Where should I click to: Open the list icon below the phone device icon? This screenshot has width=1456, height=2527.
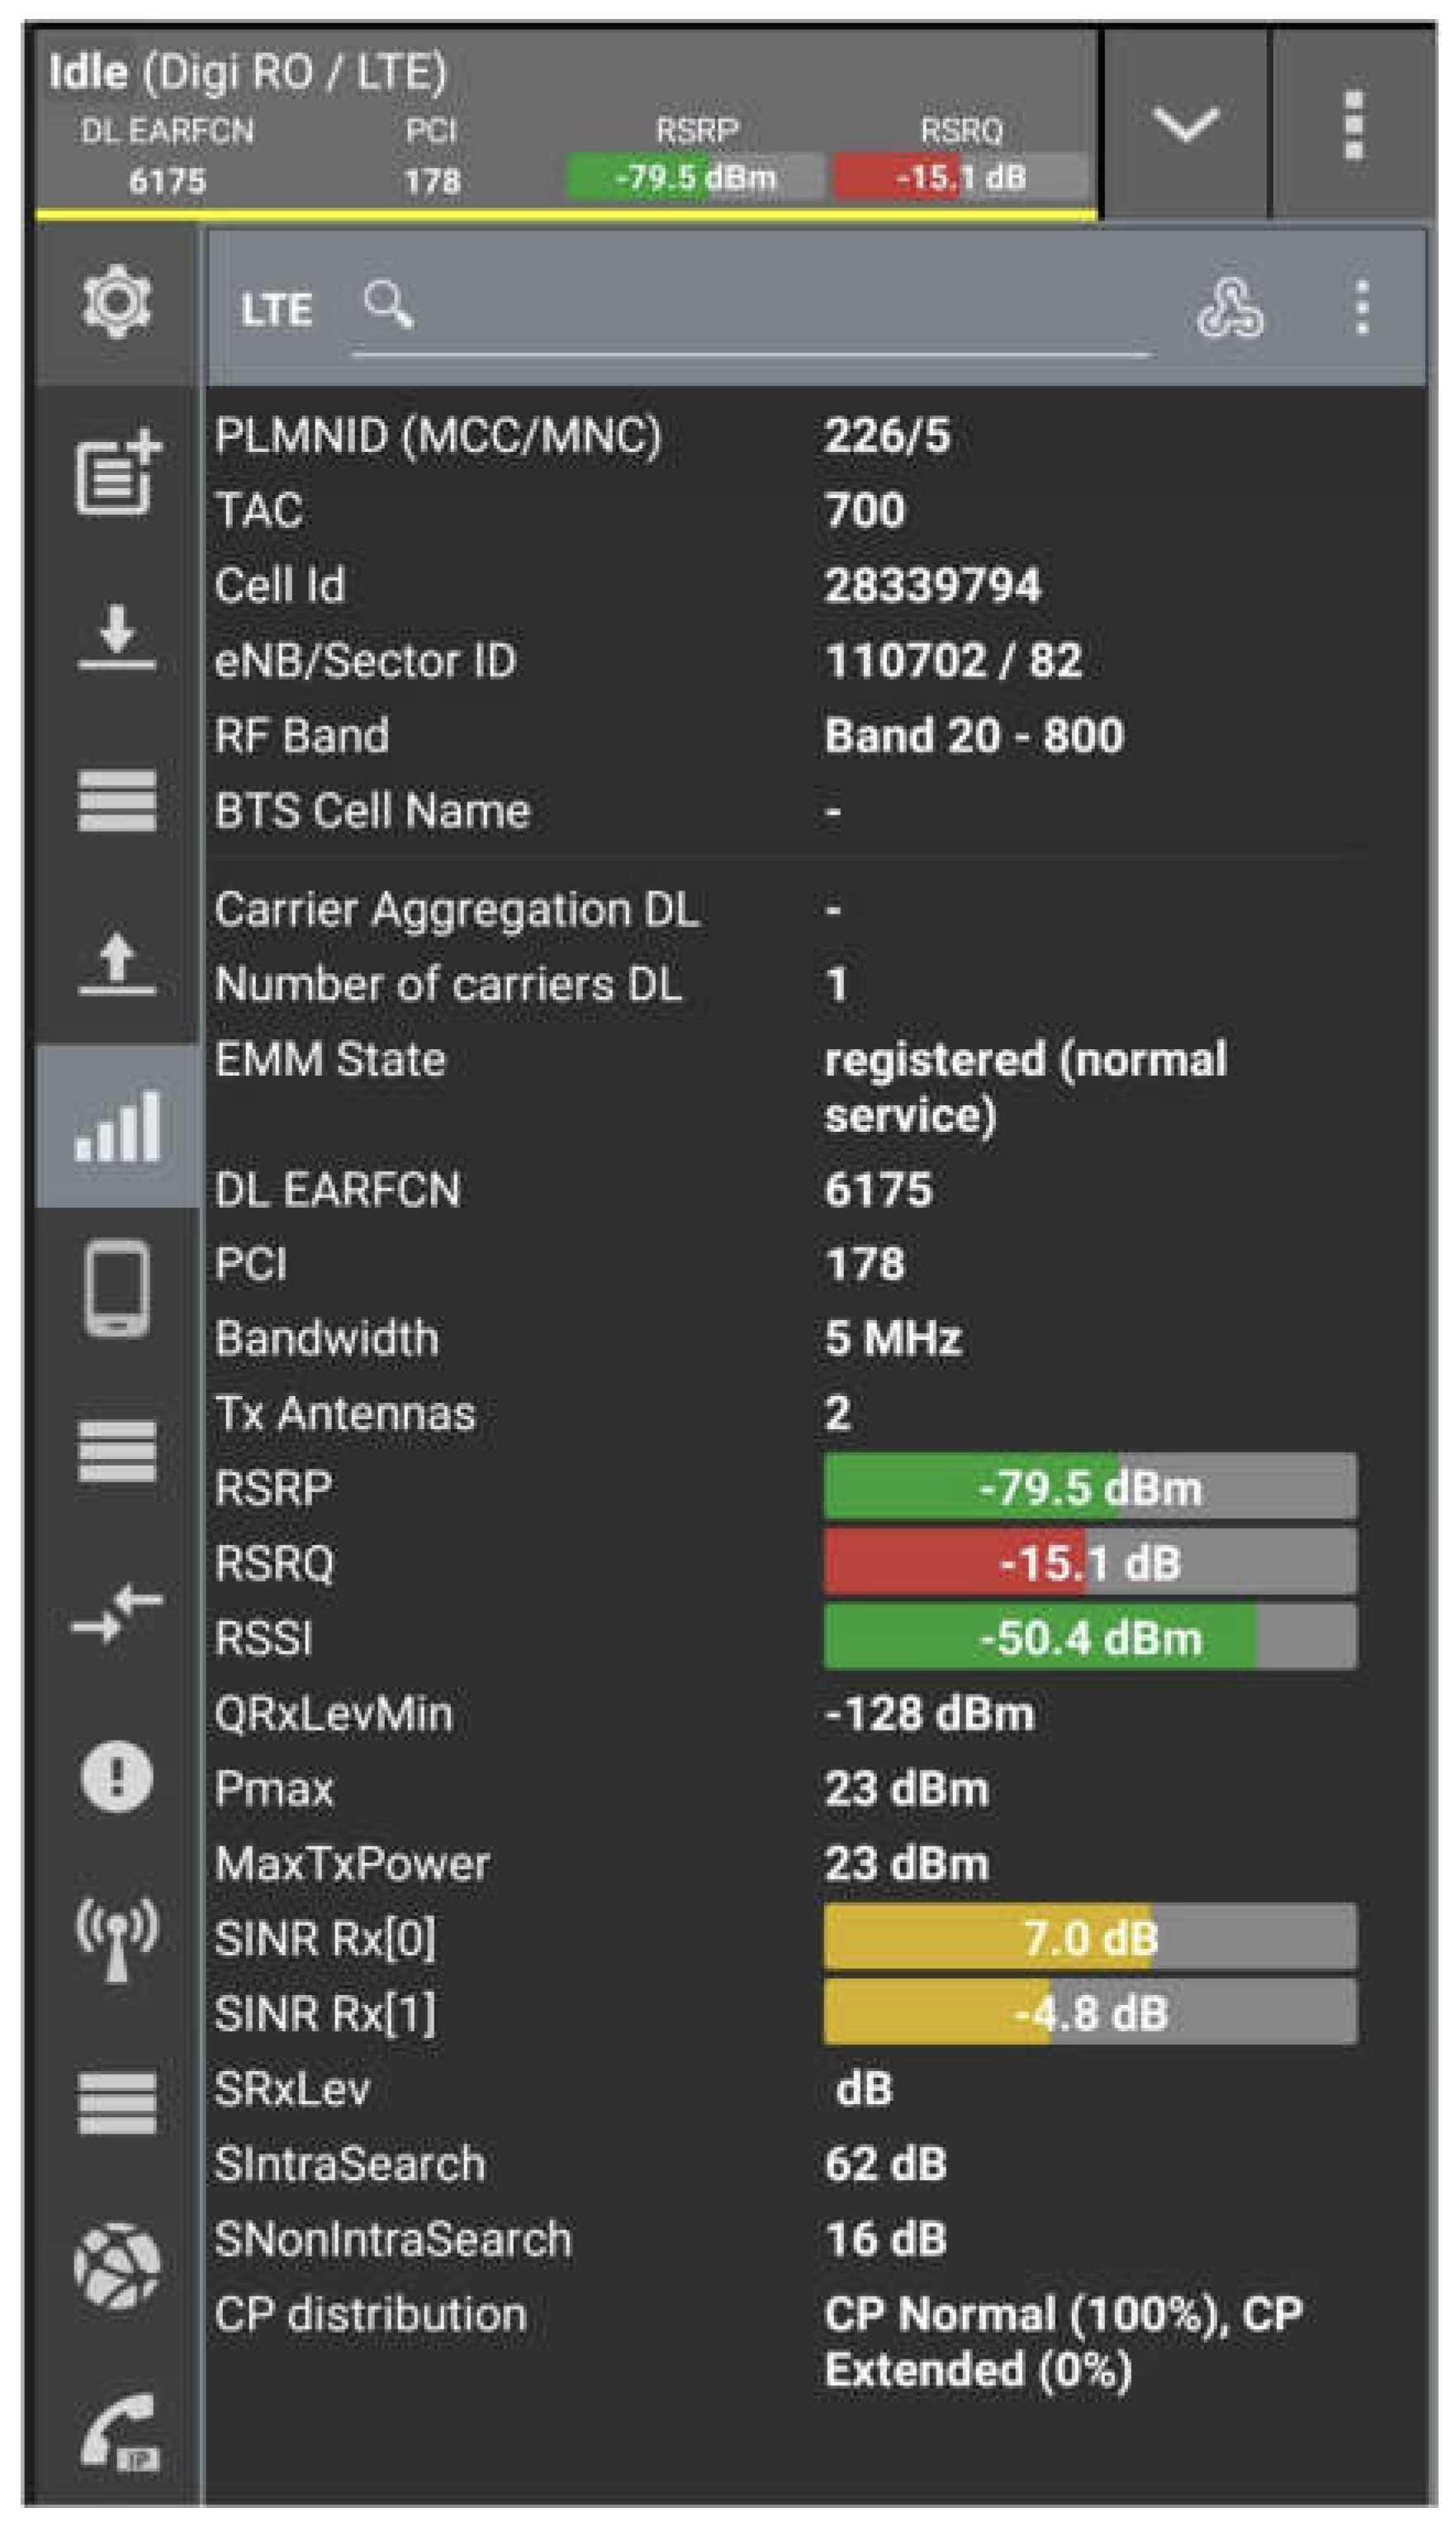pyautogui.click(x=117, y=1450)
